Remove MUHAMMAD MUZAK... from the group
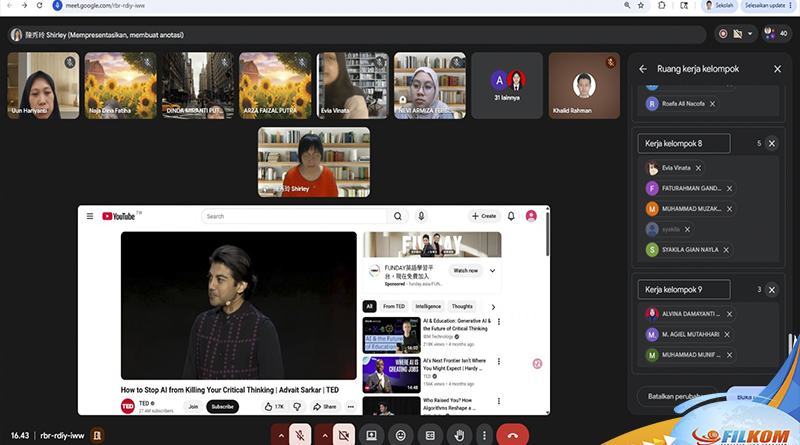 tap(729, 209)
